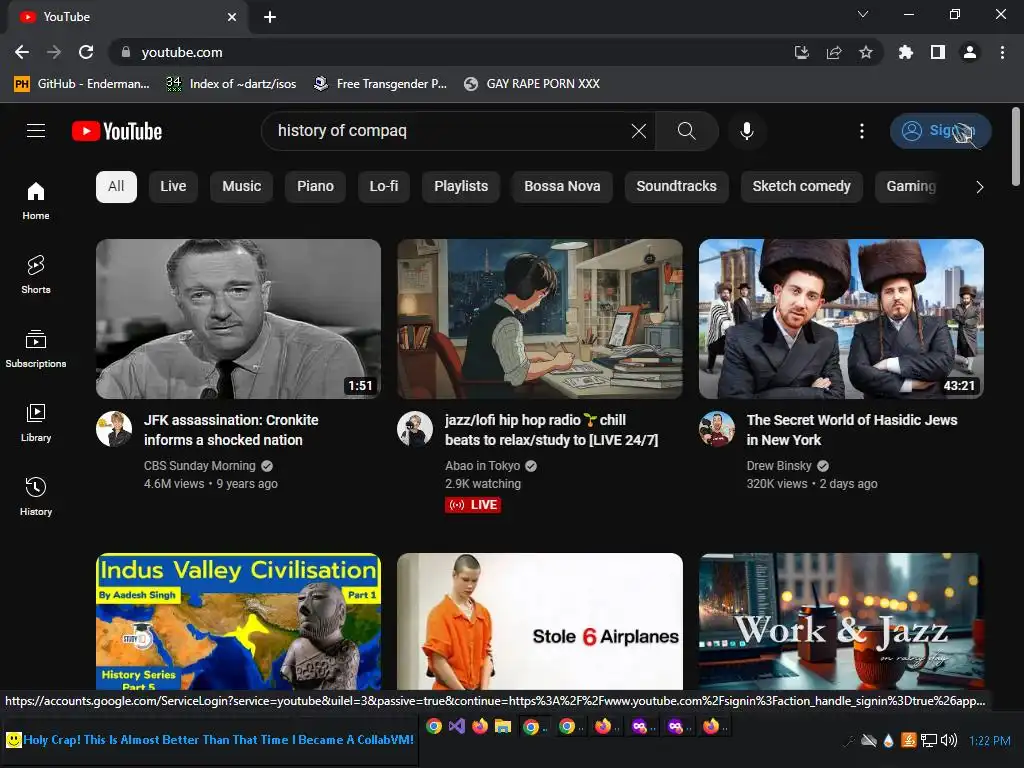Viewport: 1024px width, 768px height.
Task: Reload the page
Action: click(86, 52)
